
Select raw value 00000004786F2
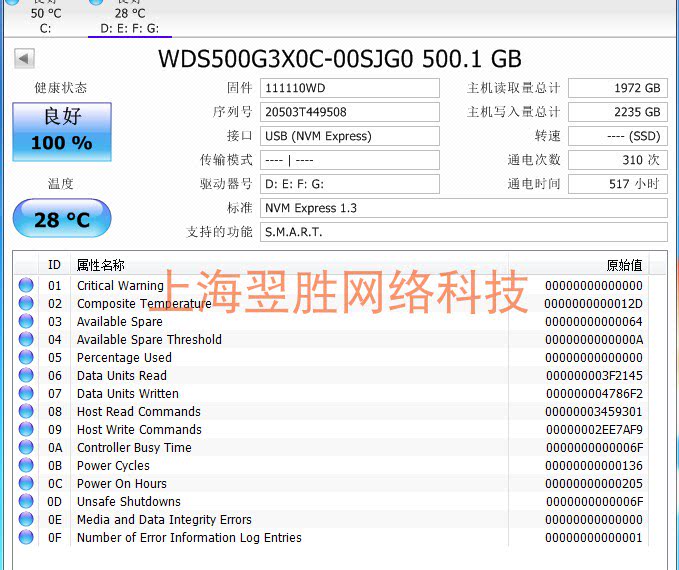594,394
